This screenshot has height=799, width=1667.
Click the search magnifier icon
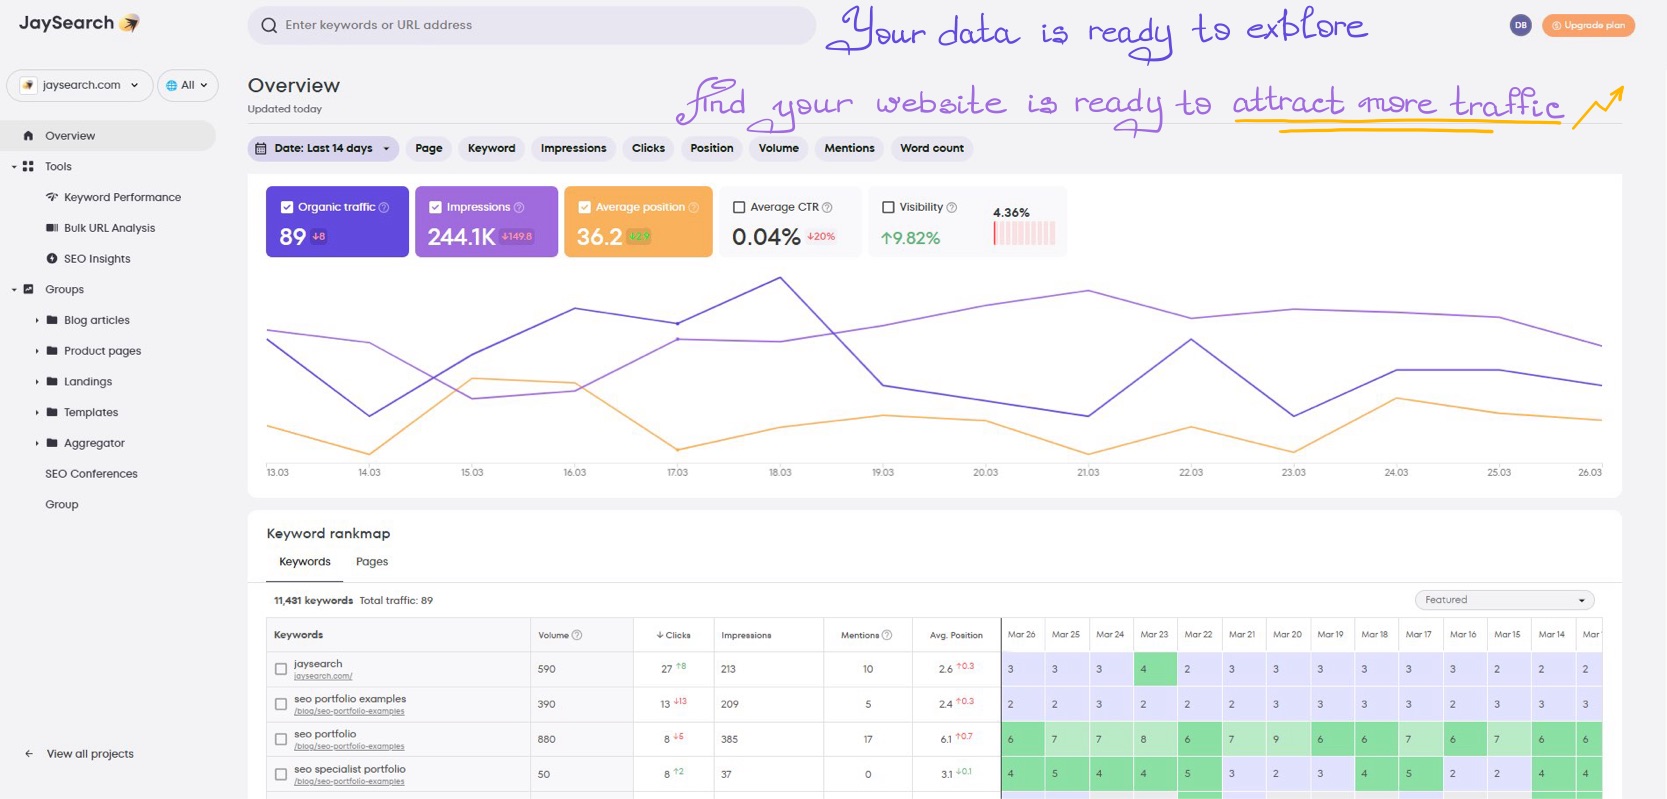click(269, 25)
